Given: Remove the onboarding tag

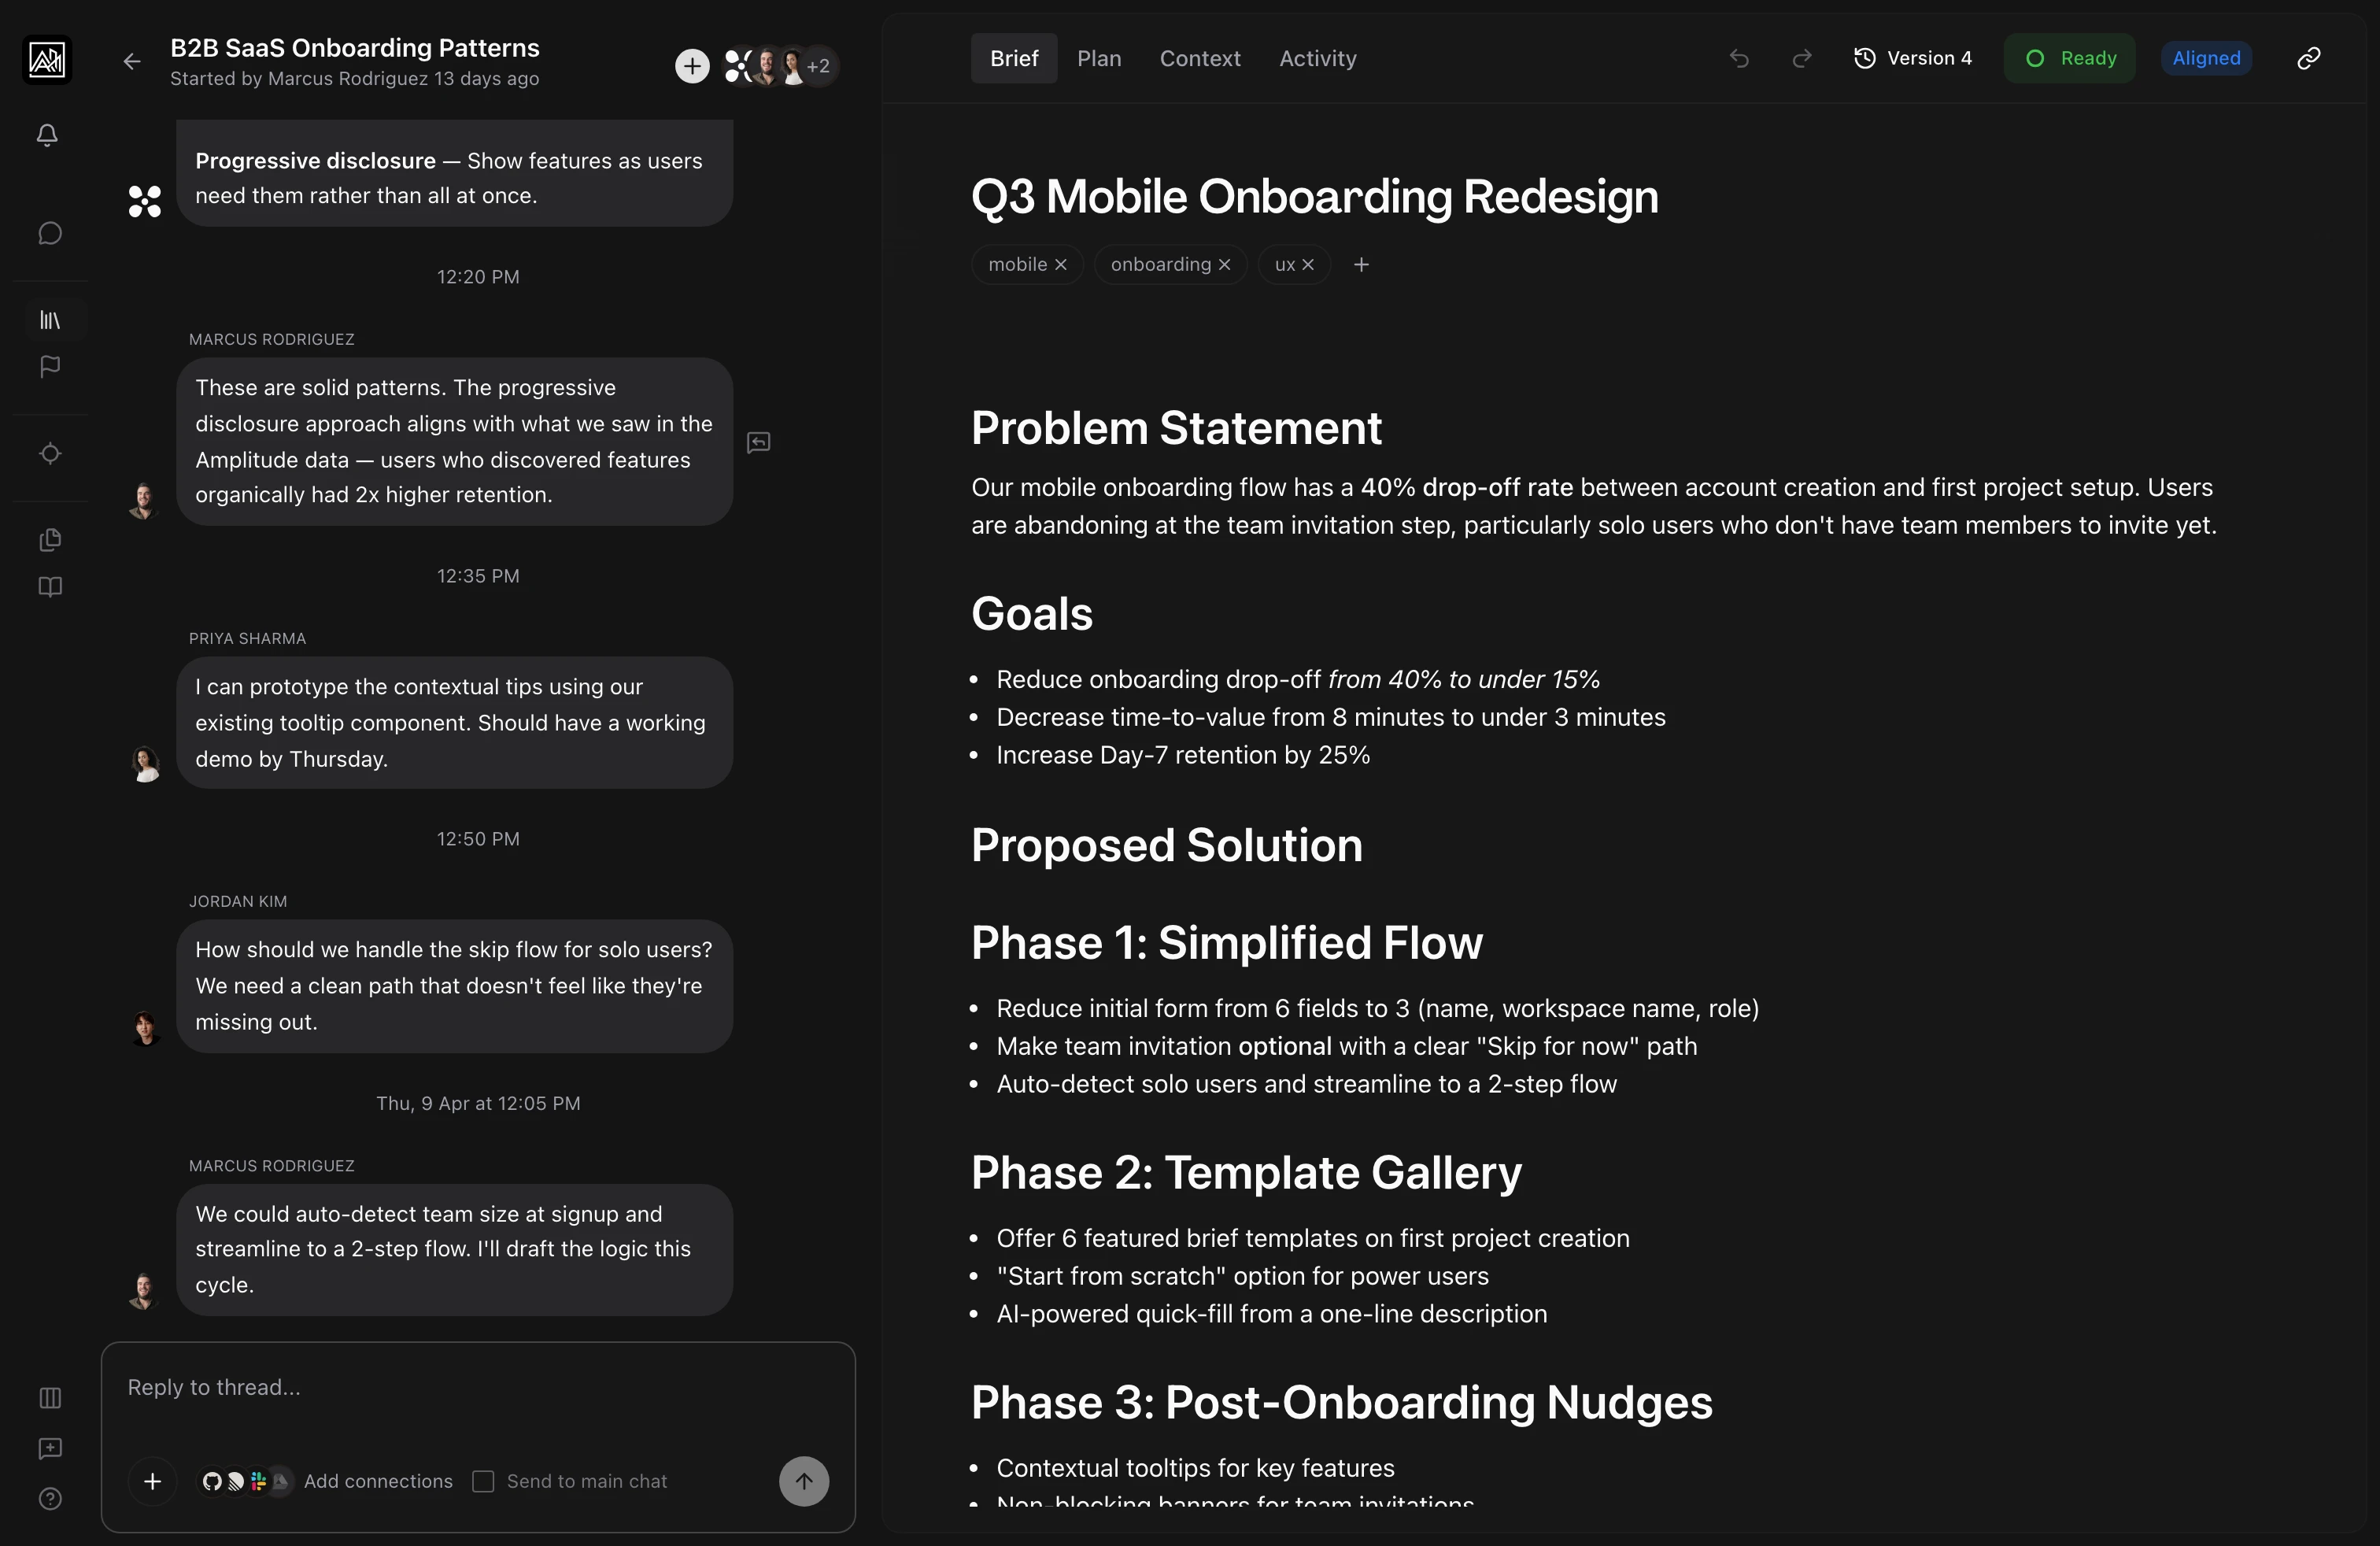Looking at the screenshot, I should (x=1226, y=264).
